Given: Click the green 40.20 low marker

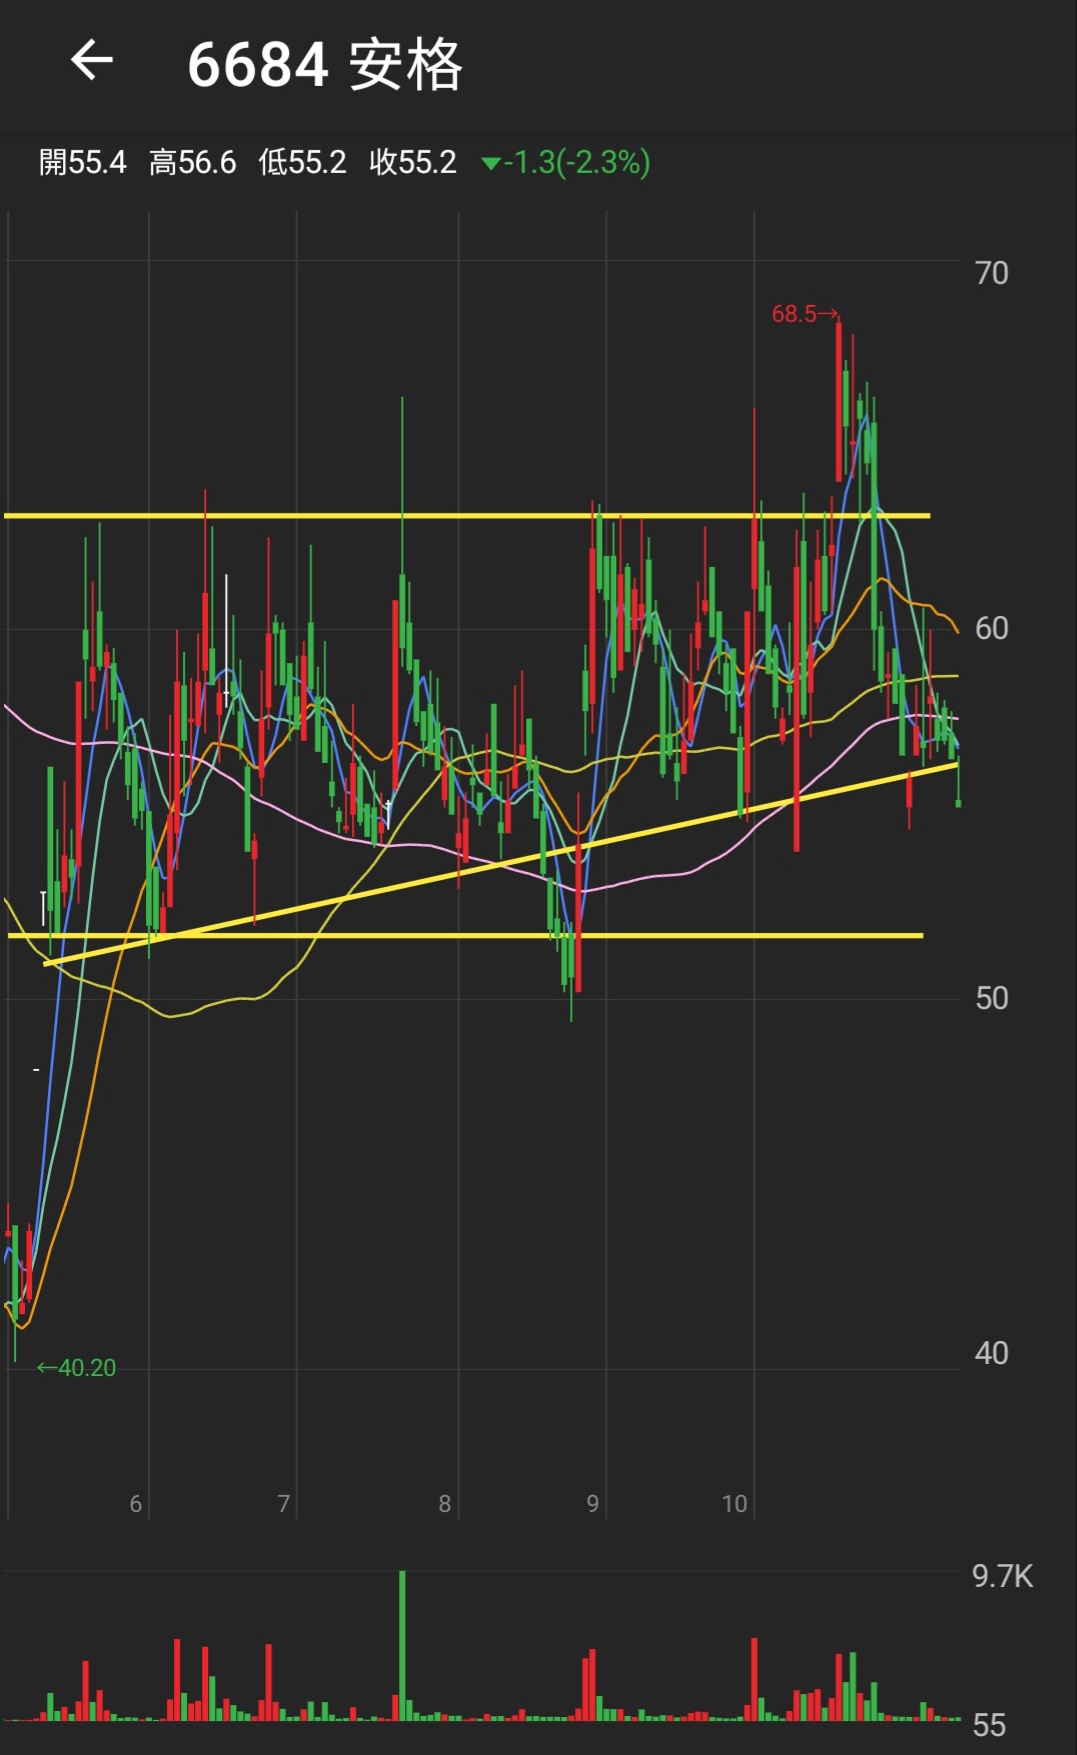Looking at the screenshot, I should [78, 1367].
